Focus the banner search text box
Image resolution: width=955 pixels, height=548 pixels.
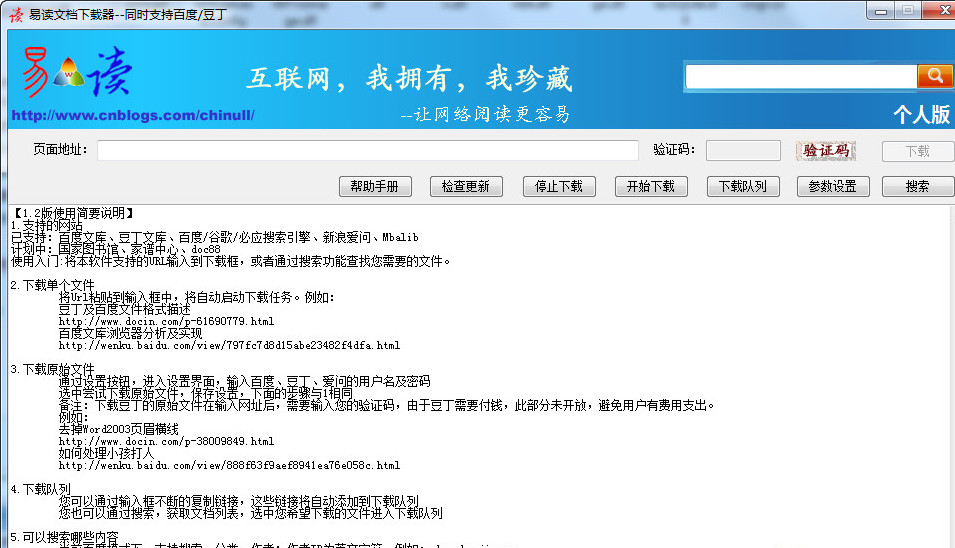[801, 77]
